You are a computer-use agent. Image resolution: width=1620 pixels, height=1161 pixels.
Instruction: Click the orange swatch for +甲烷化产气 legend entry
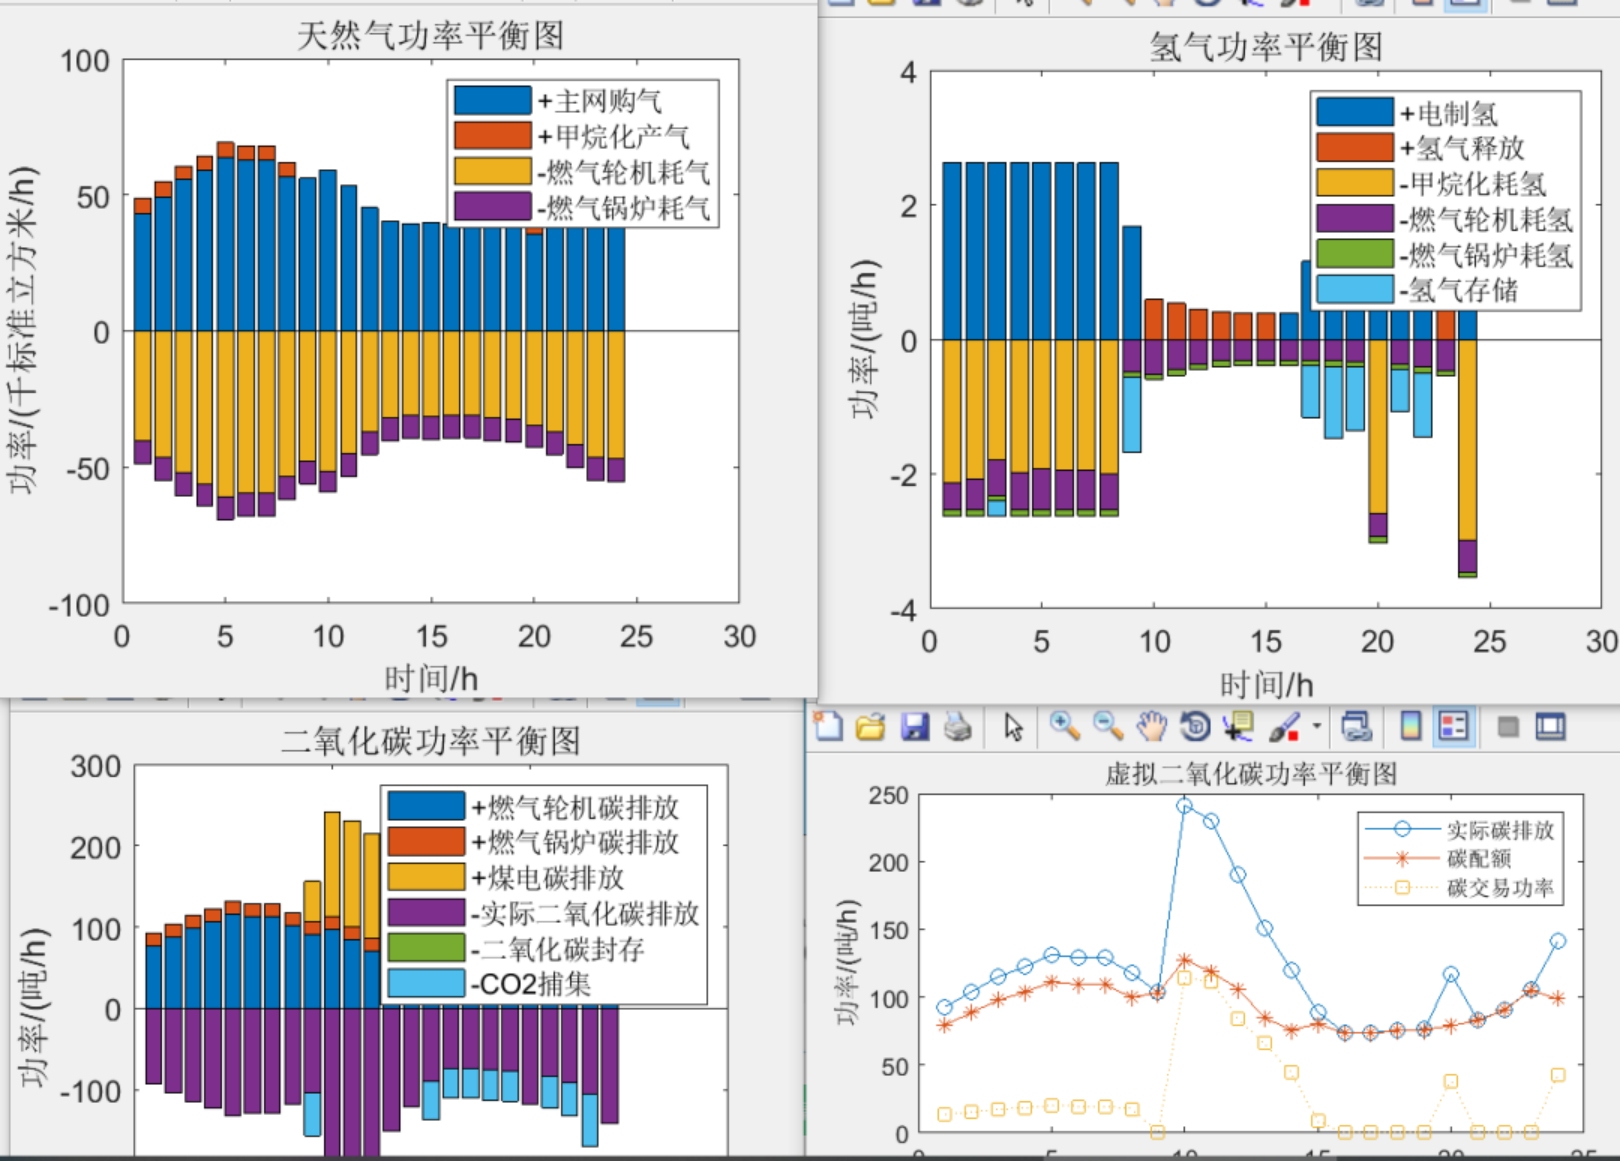point(492,135)
